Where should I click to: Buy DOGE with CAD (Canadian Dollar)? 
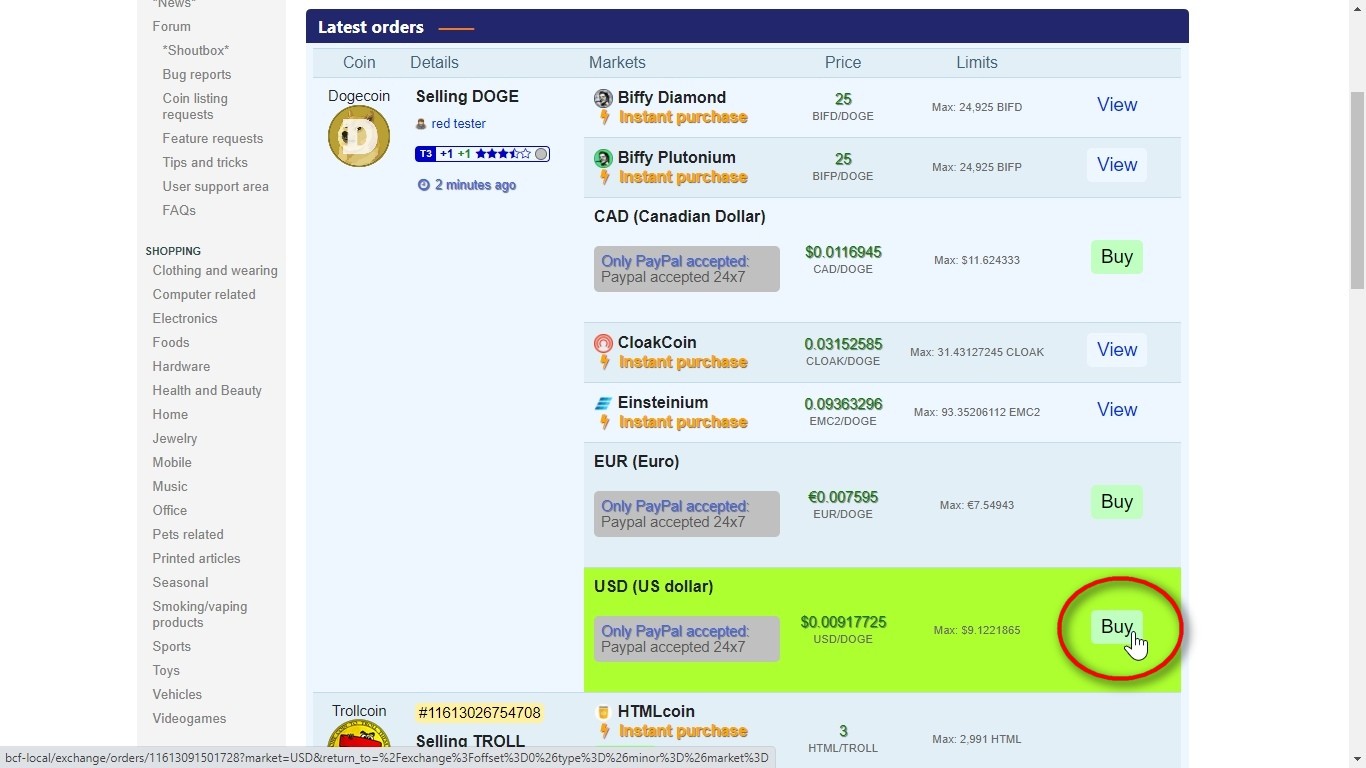[x=1116, y=257]
